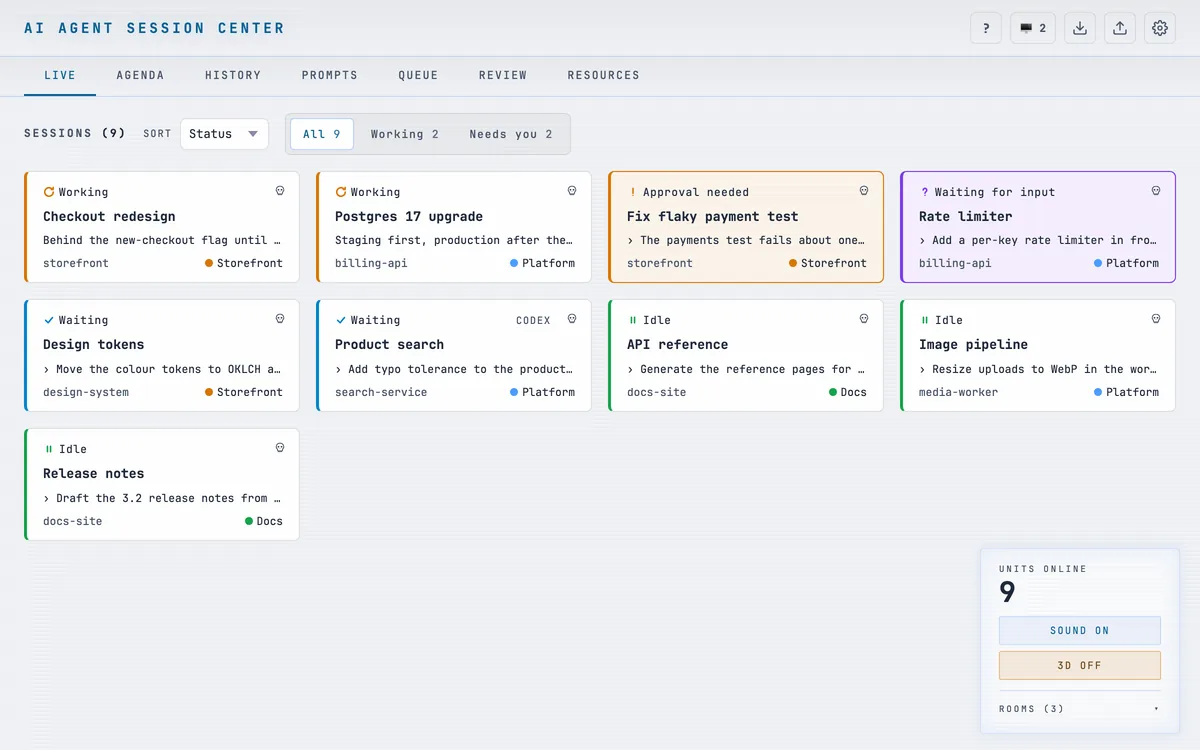The height and width of the screenshot is (750, 1200).
Task: Click the download/import icon in header
Action: (1080, 28)
